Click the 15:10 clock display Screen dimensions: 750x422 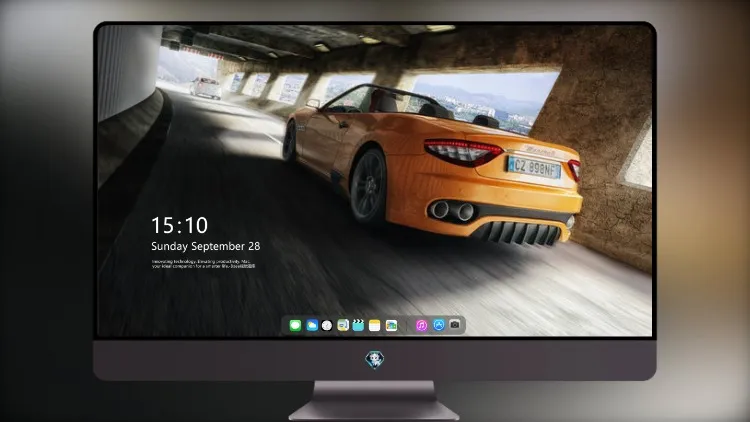point(179,225)
